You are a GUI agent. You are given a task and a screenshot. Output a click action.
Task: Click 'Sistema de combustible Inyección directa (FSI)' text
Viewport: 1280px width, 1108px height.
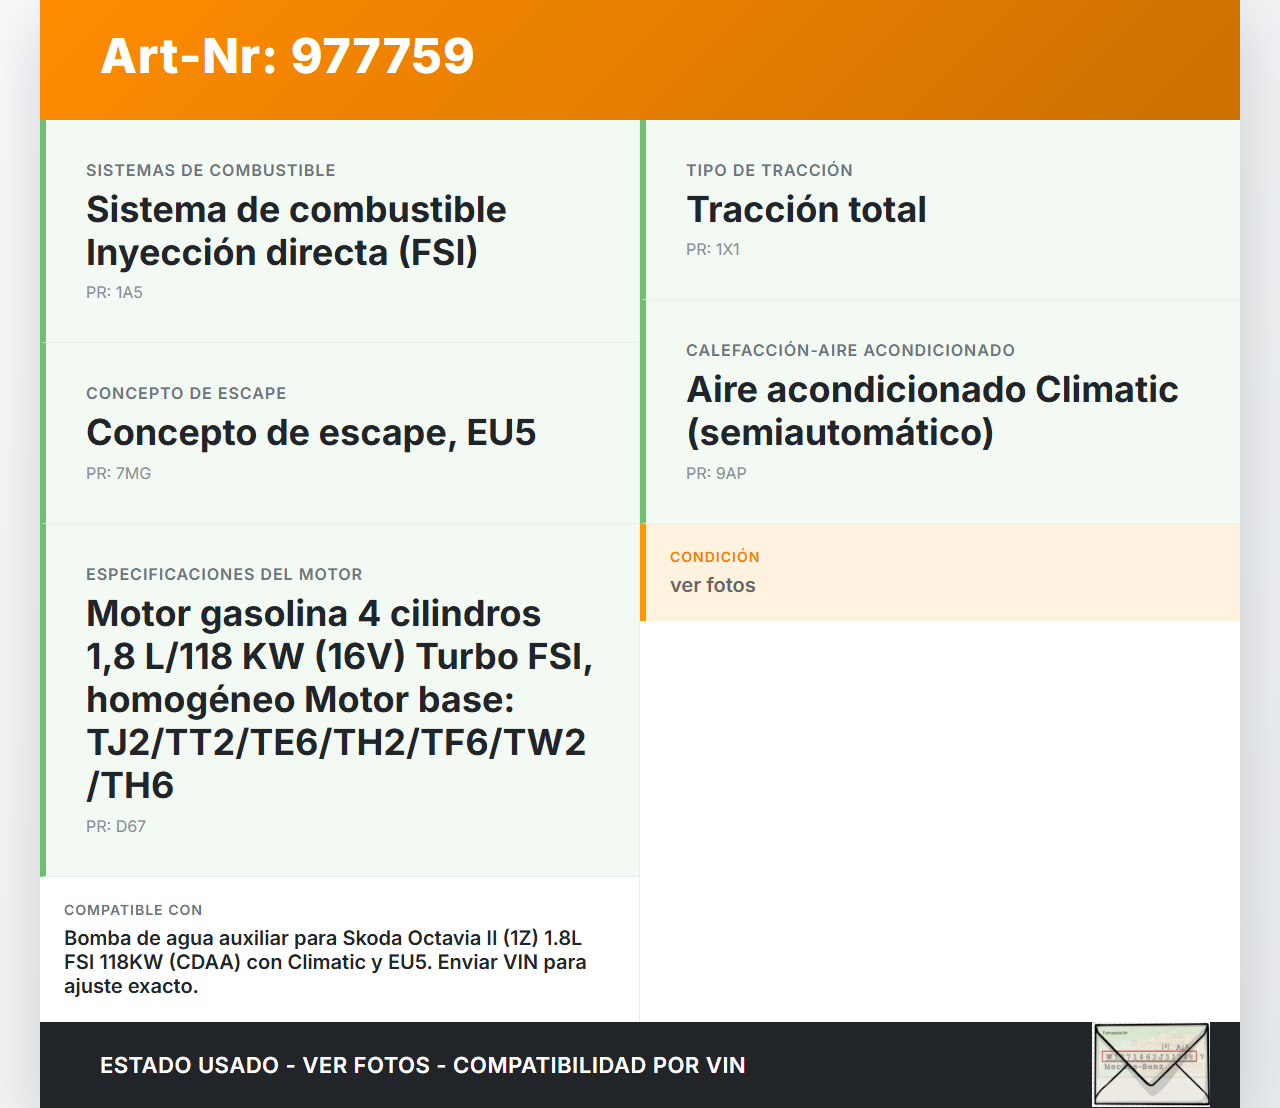[x=296, y=231]
